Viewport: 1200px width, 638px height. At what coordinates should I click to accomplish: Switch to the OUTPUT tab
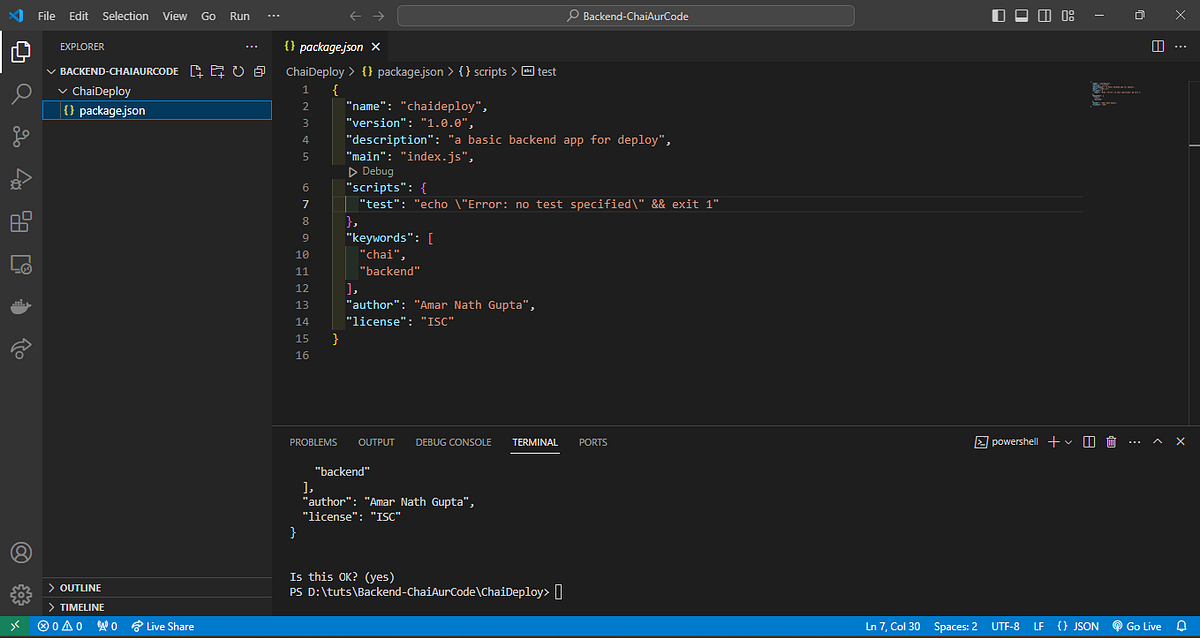coord(376,442)
